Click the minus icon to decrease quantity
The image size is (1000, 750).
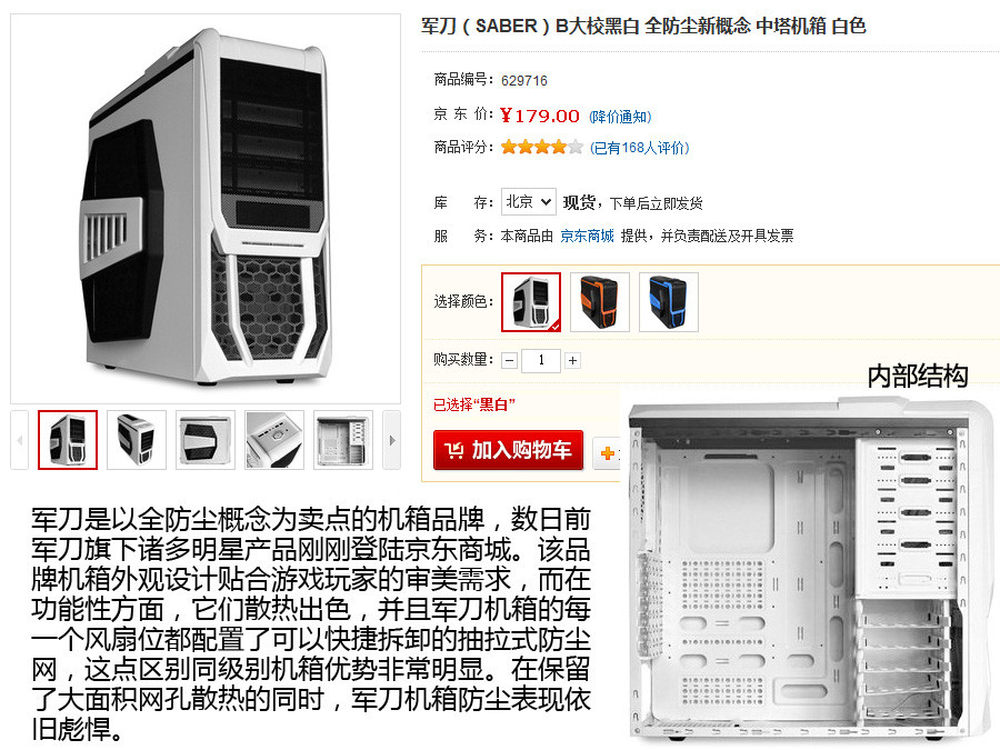[509, 360]
